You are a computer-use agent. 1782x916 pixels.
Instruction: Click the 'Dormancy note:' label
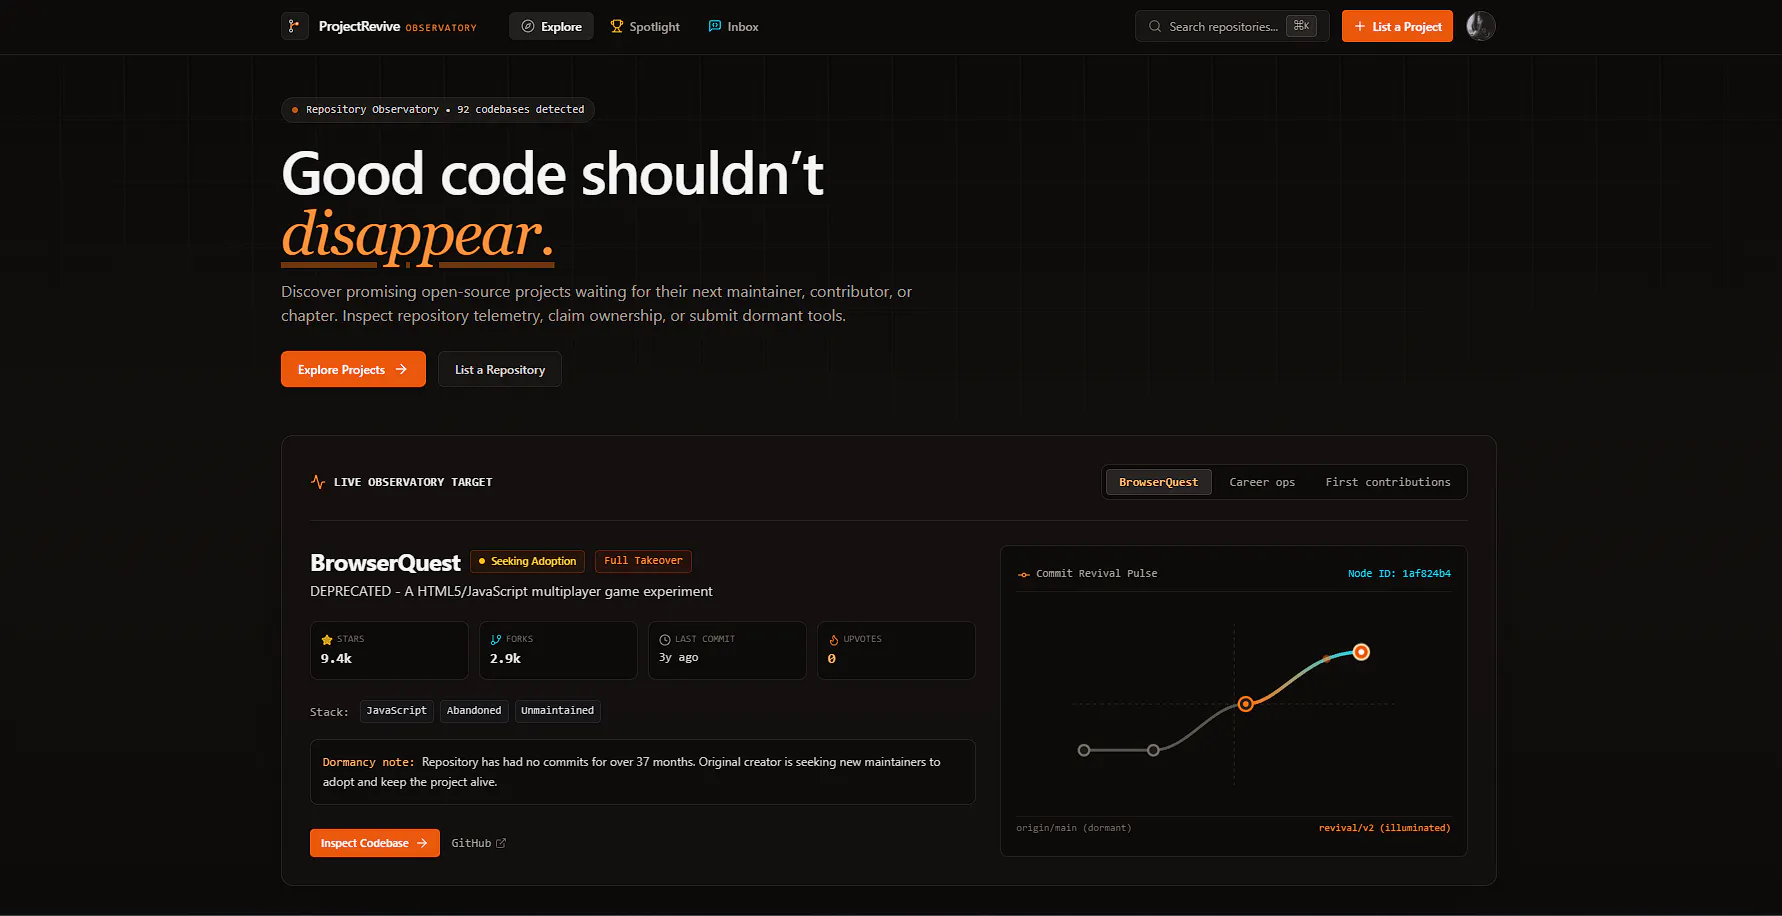coord(368,762)
